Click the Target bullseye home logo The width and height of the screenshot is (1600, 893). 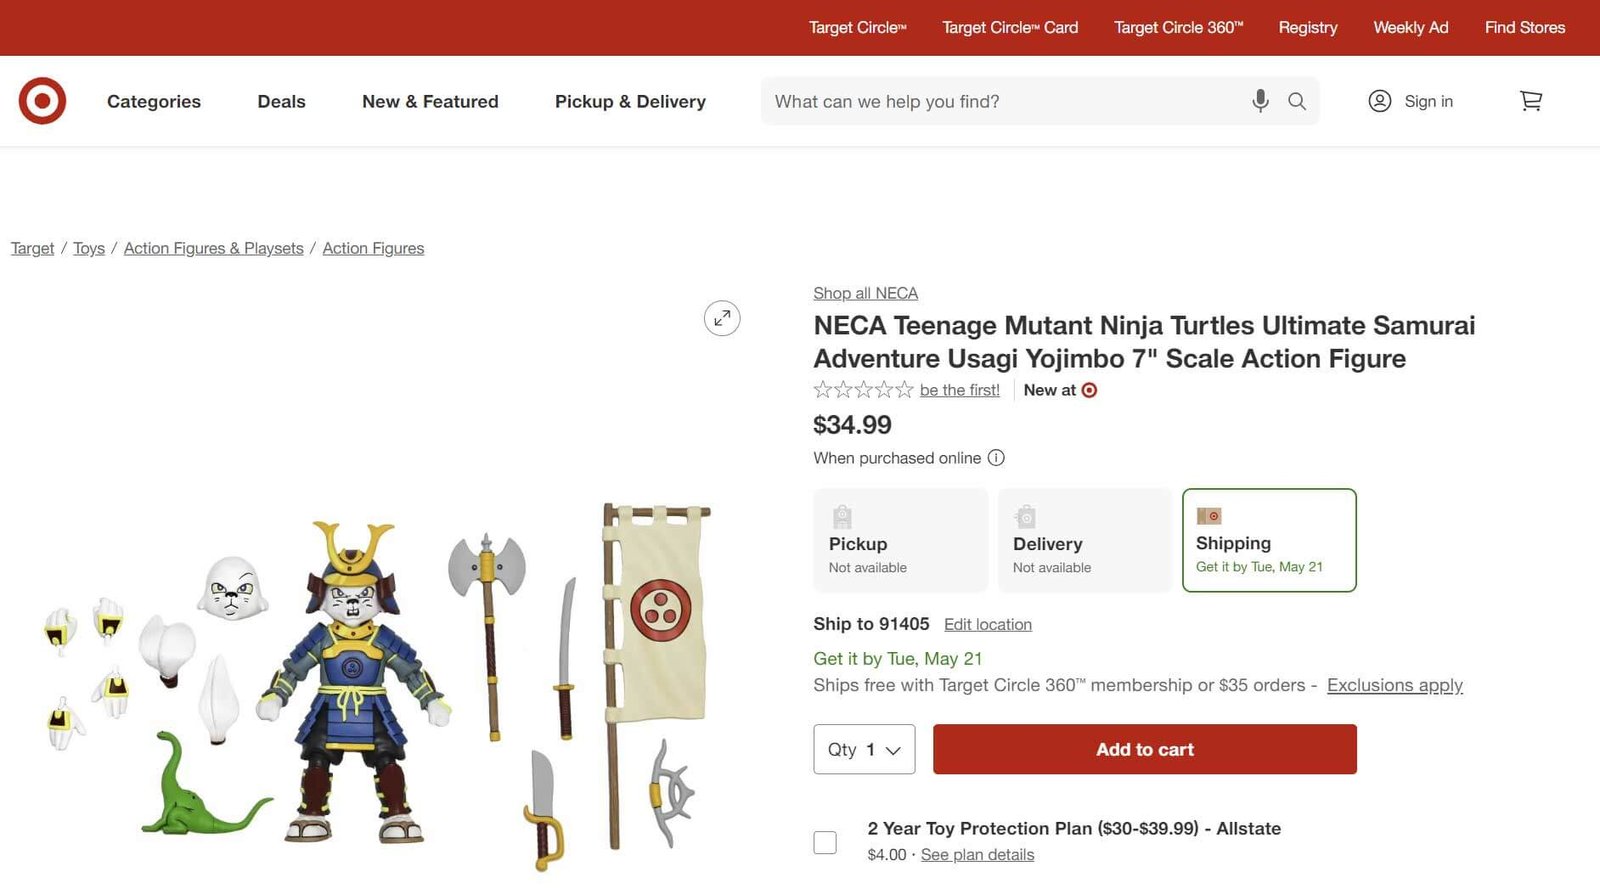pos(40,100)
